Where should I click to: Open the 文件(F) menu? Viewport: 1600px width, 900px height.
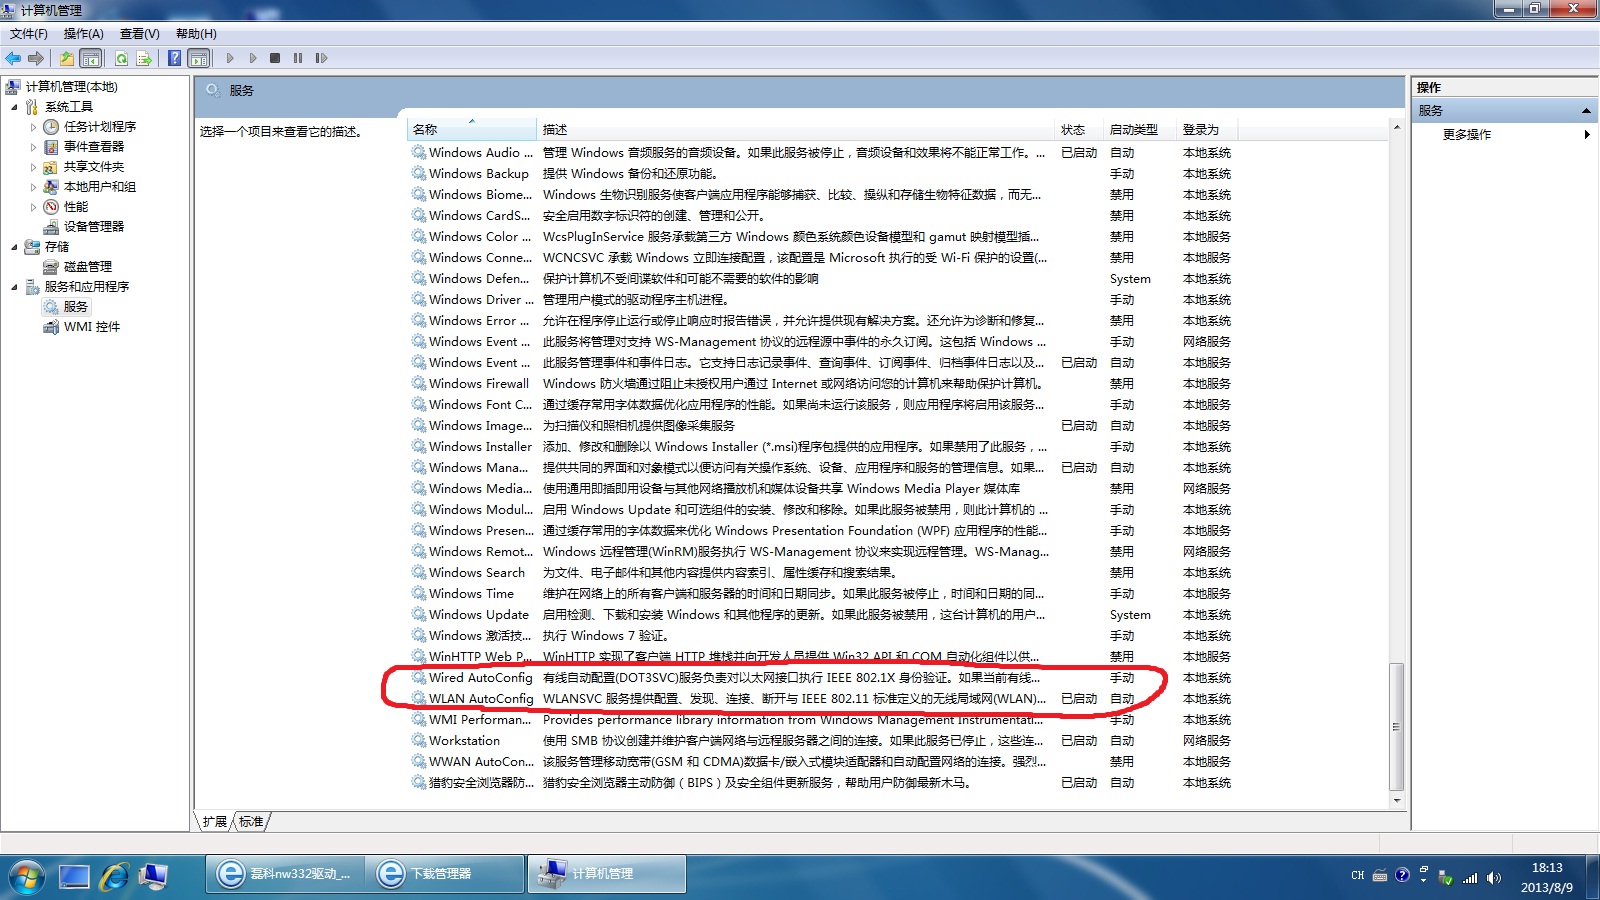[29, 34]
